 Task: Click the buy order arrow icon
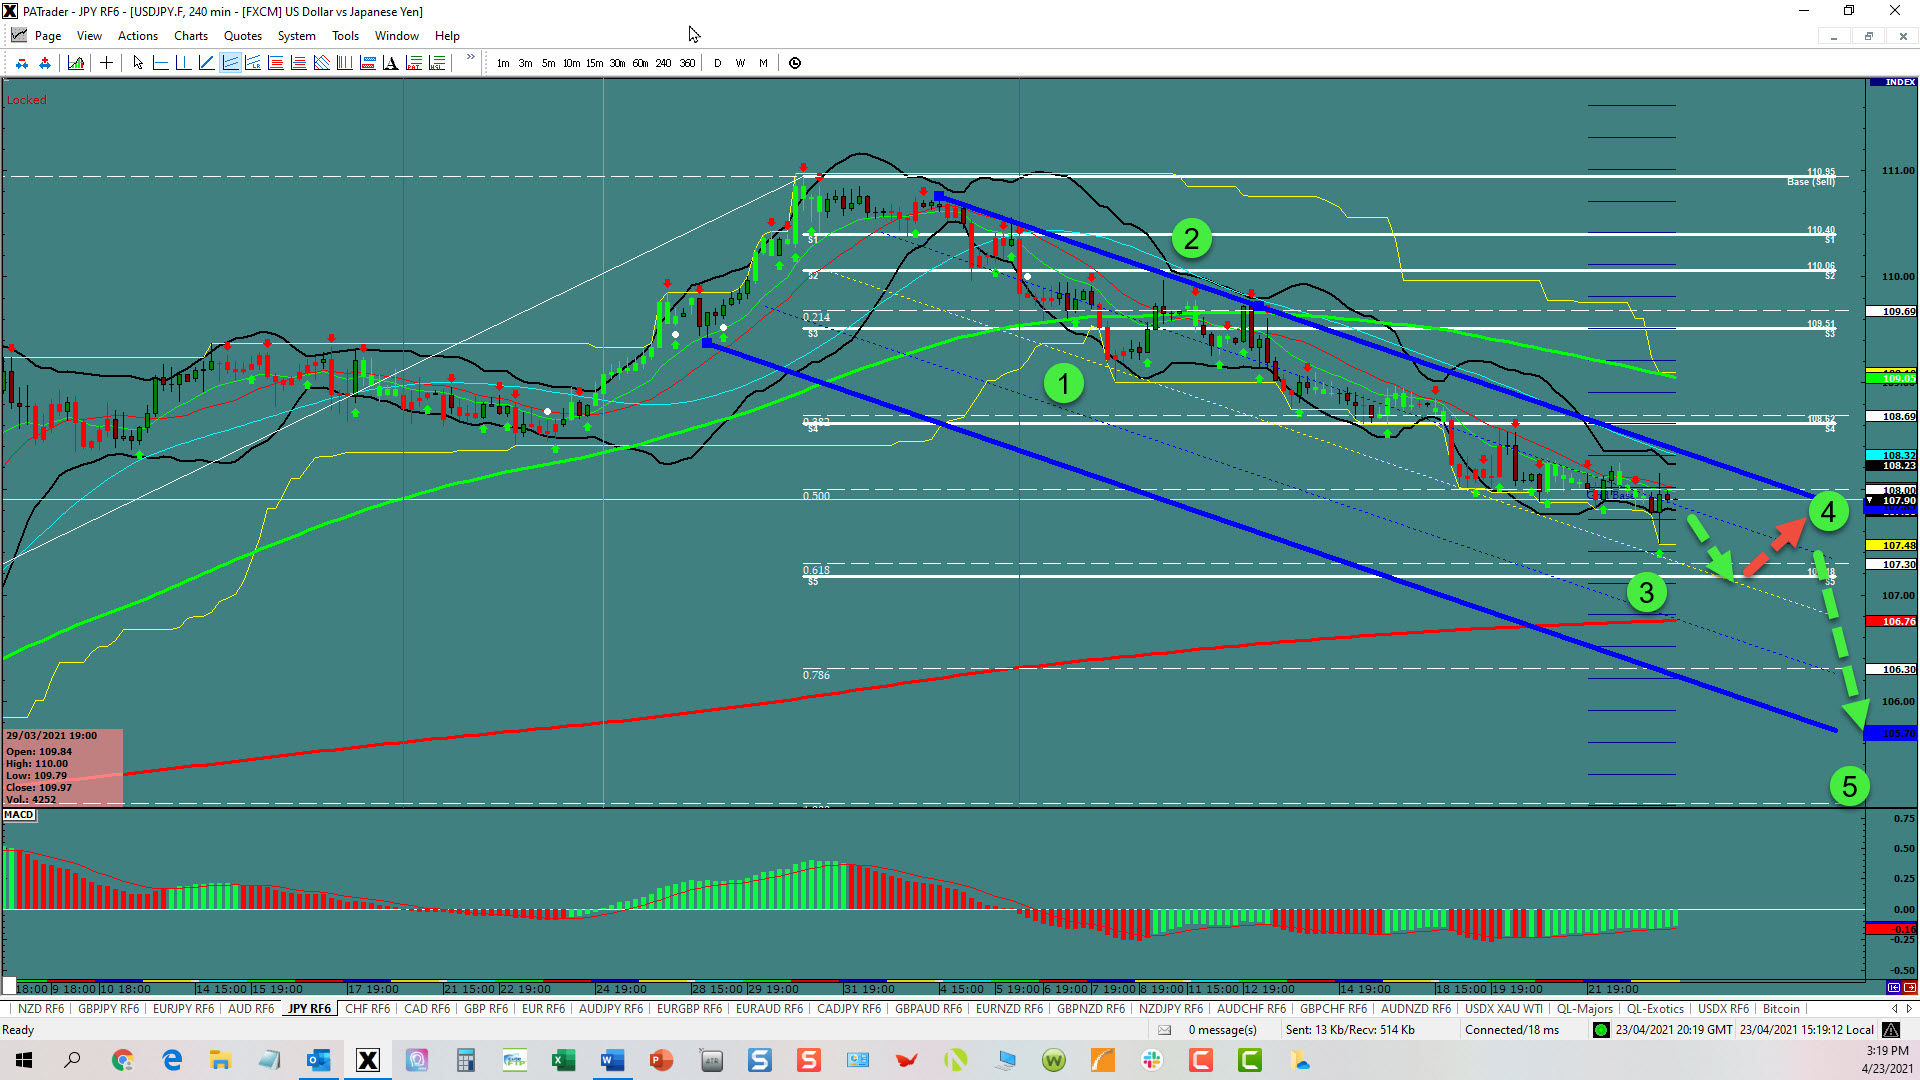45,63
